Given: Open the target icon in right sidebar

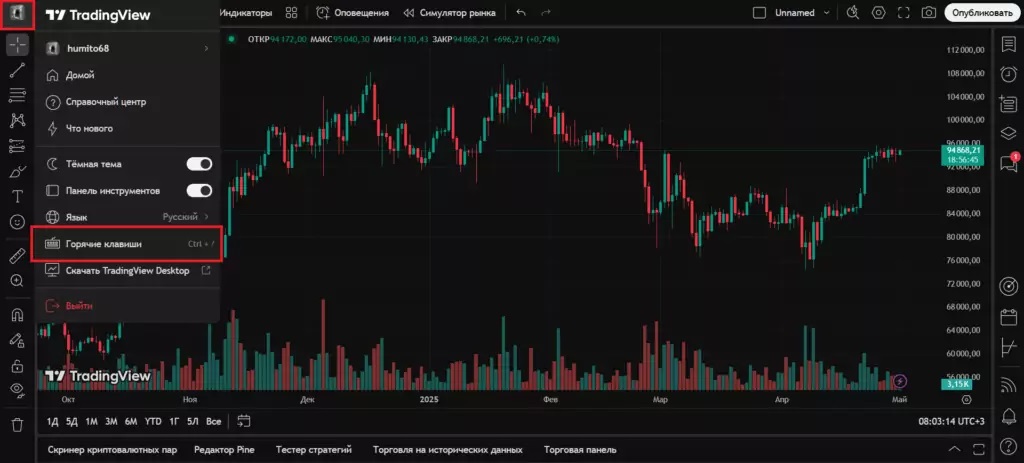Looking at the screenshot, I should [1009, 286].
